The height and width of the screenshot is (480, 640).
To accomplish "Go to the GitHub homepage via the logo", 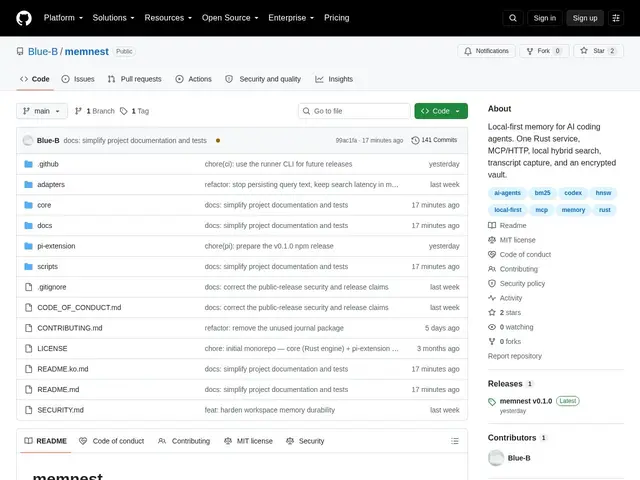I will click(24, 18).
